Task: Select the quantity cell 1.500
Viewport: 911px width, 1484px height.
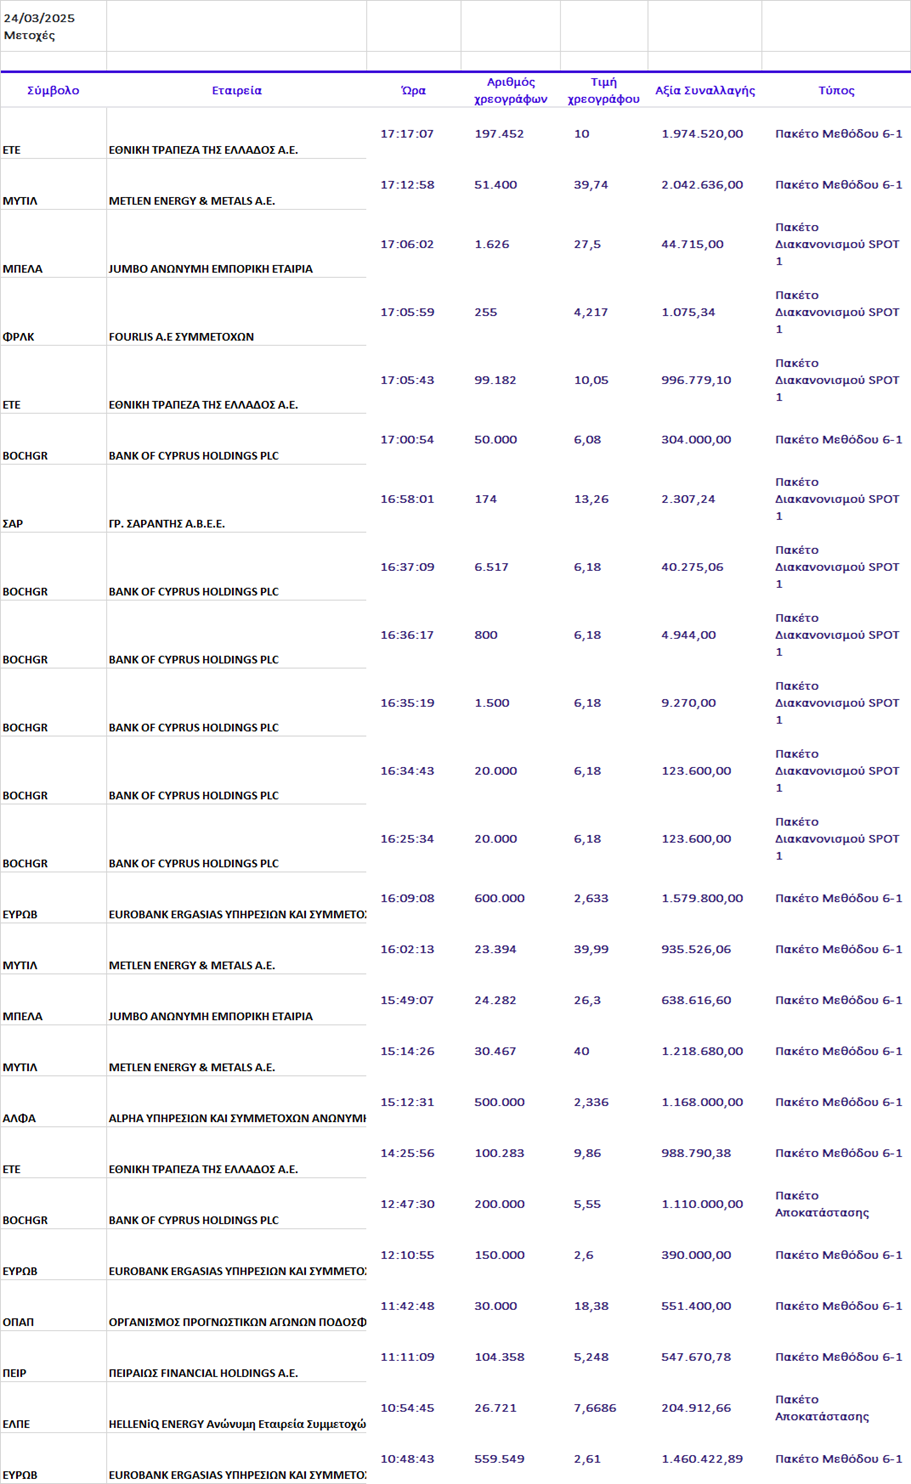Action: point(492,703)
